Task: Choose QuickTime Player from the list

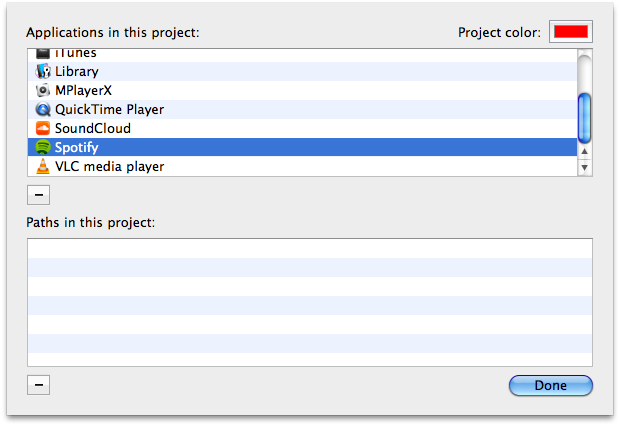Action: (109, 109)
